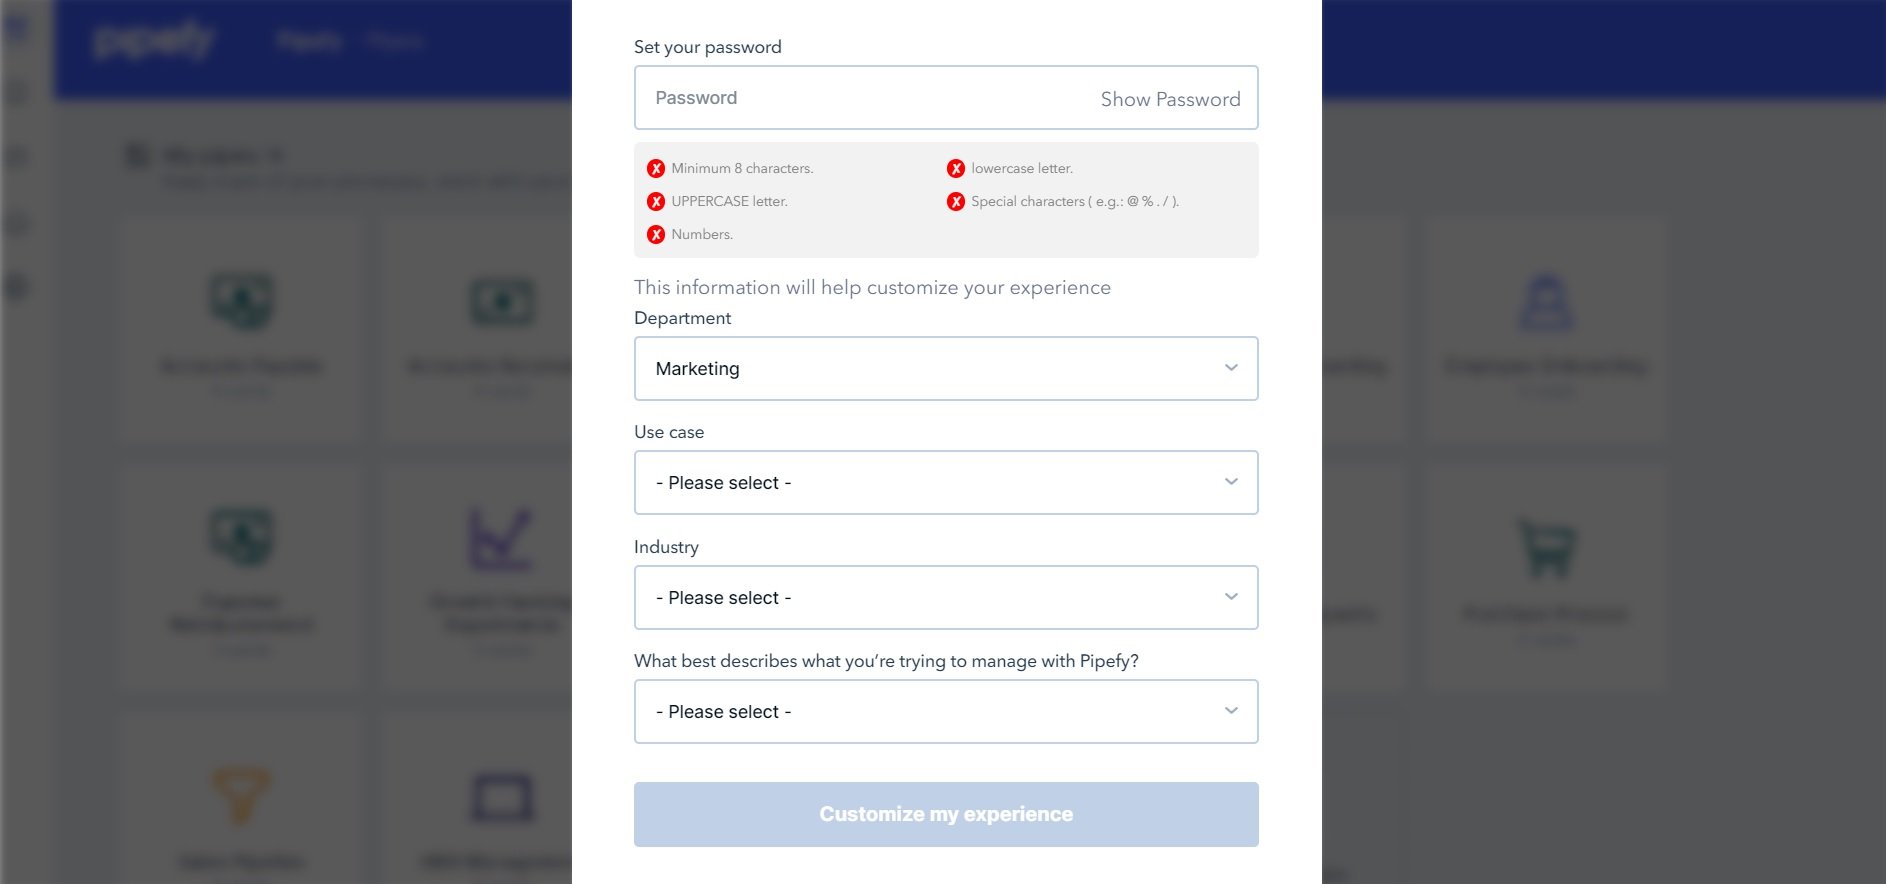The width and height of the screenshot is (1886, 884).
Task: Click the blurred Pipefy logo in header
Action: tap(153, 41)
